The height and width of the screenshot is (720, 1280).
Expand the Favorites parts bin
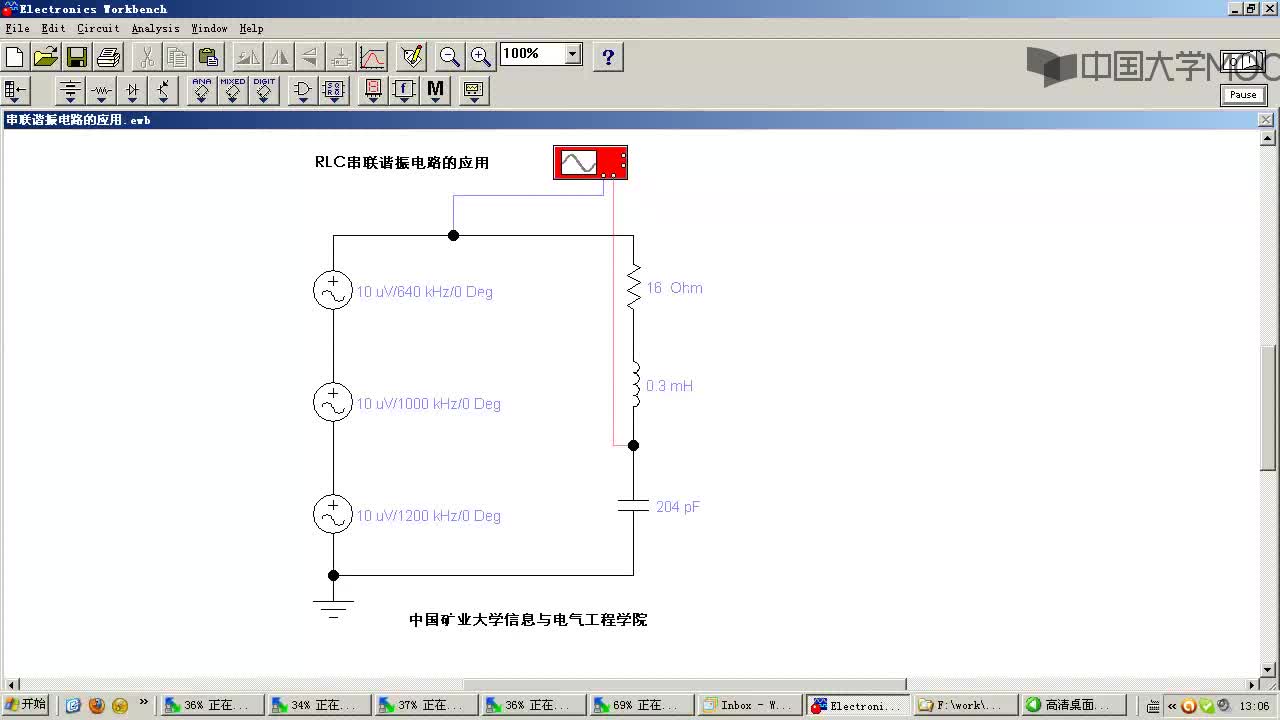pyautogui.click(x=16, y=91)
